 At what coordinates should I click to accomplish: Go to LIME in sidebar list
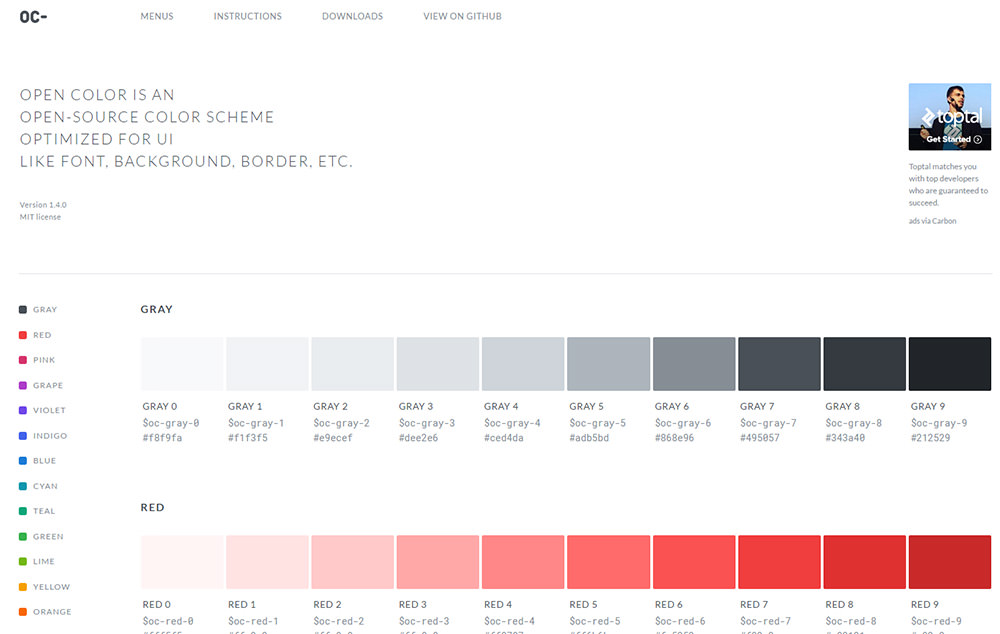coord(44,561)
